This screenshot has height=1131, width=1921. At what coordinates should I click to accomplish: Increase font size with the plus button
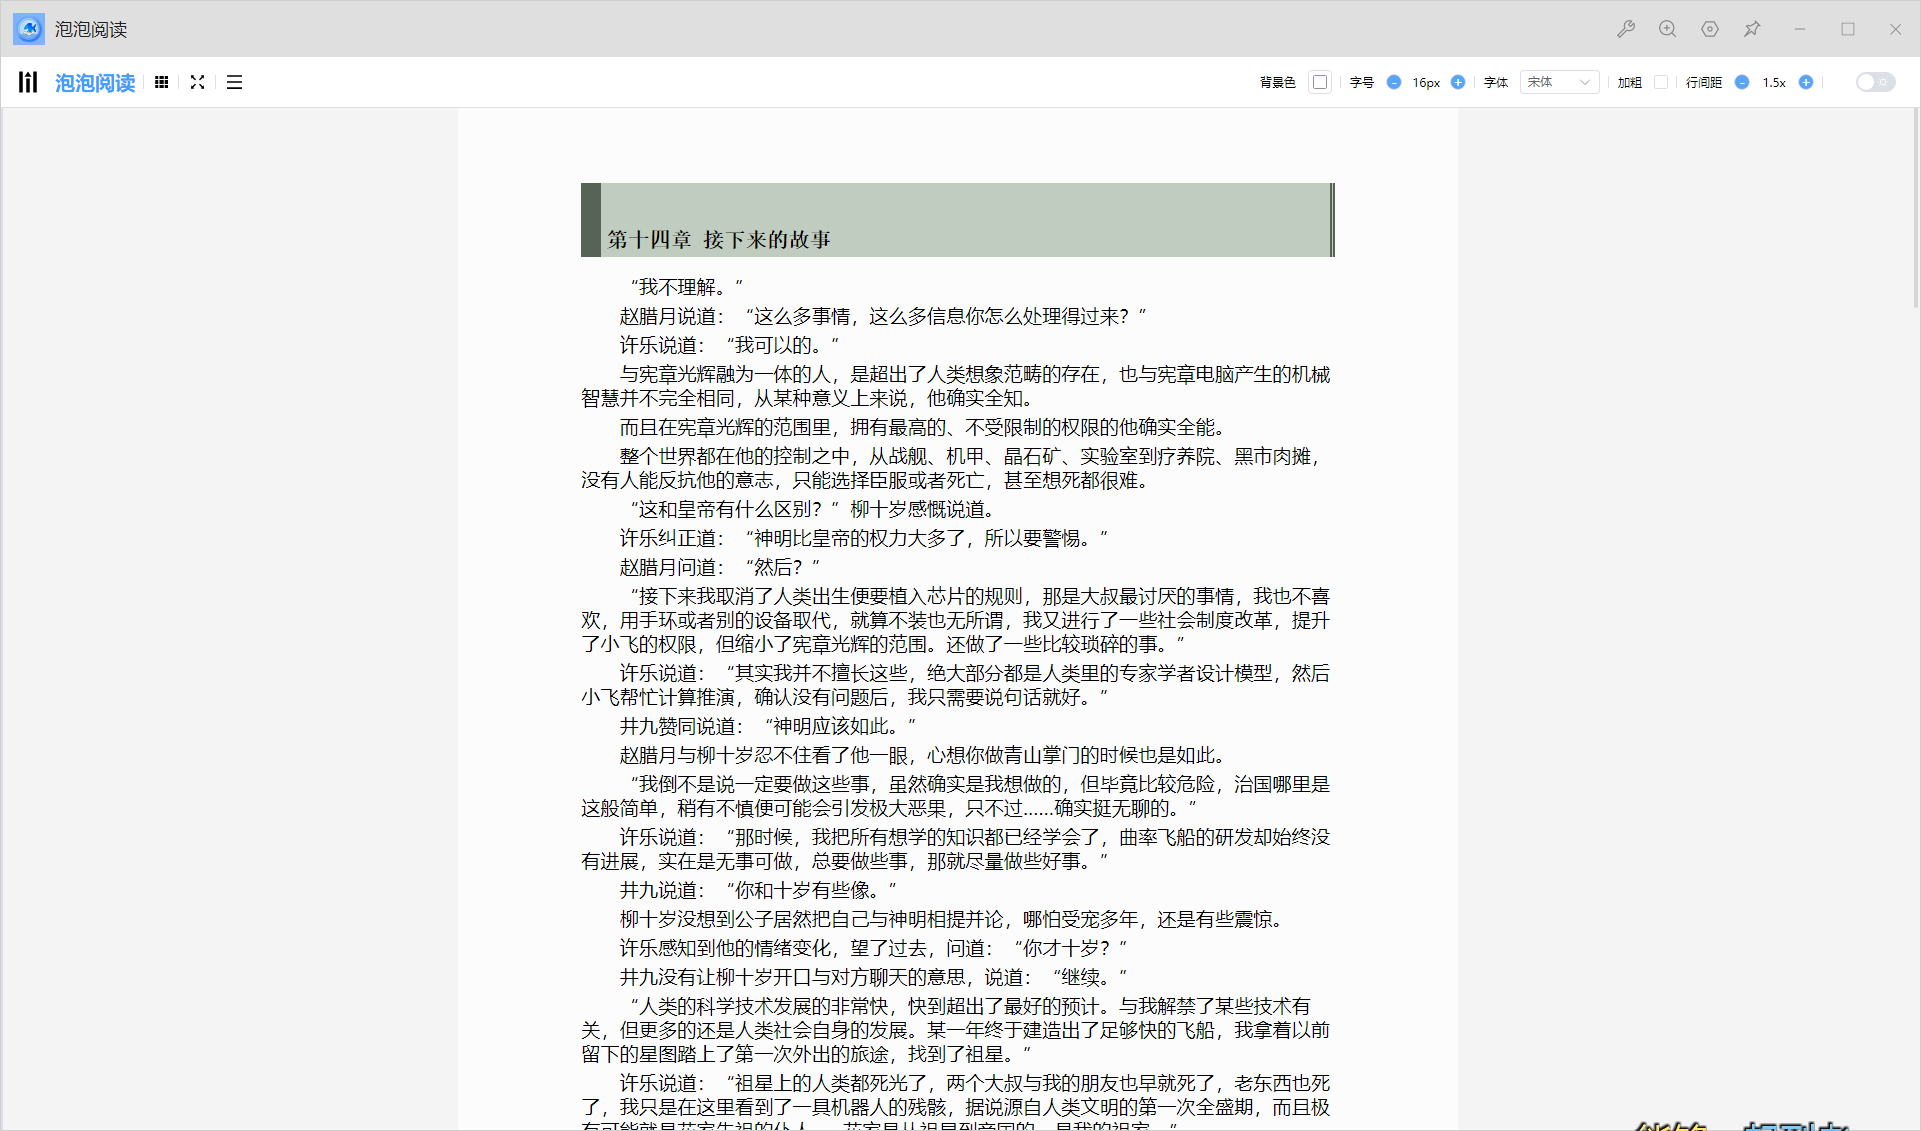(1458, 82)
